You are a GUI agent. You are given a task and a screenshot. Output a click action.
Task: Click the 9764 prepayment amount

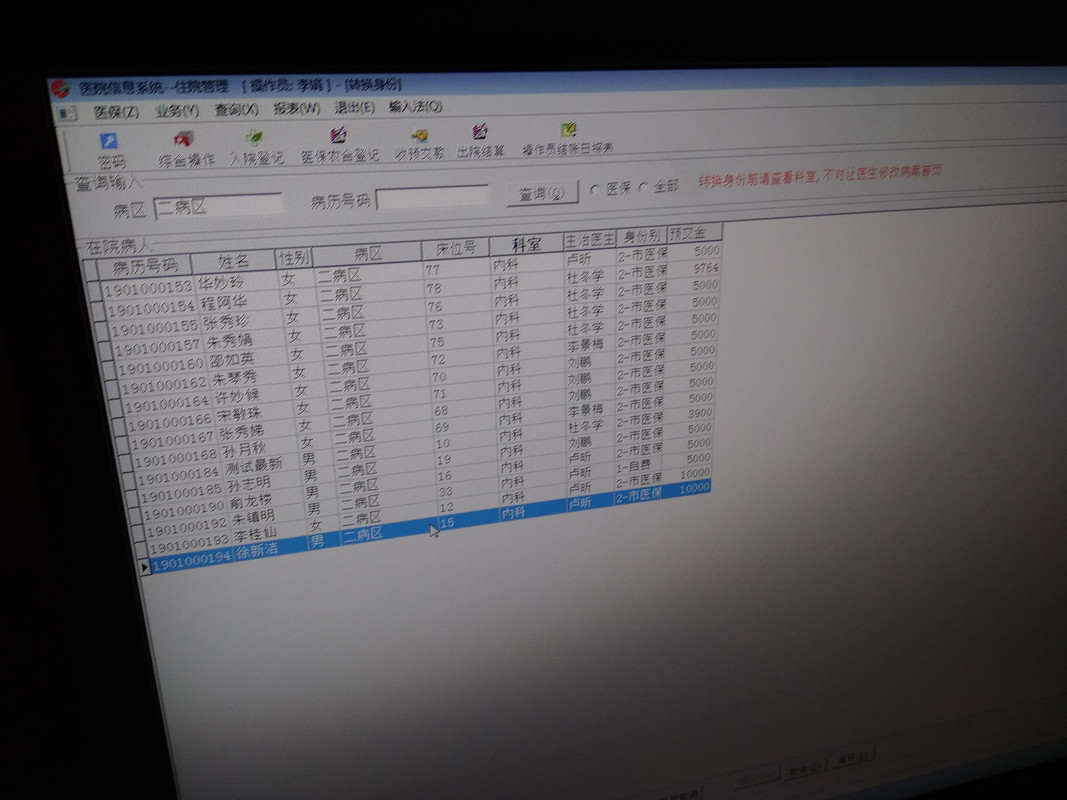click(x=706, y=268)
